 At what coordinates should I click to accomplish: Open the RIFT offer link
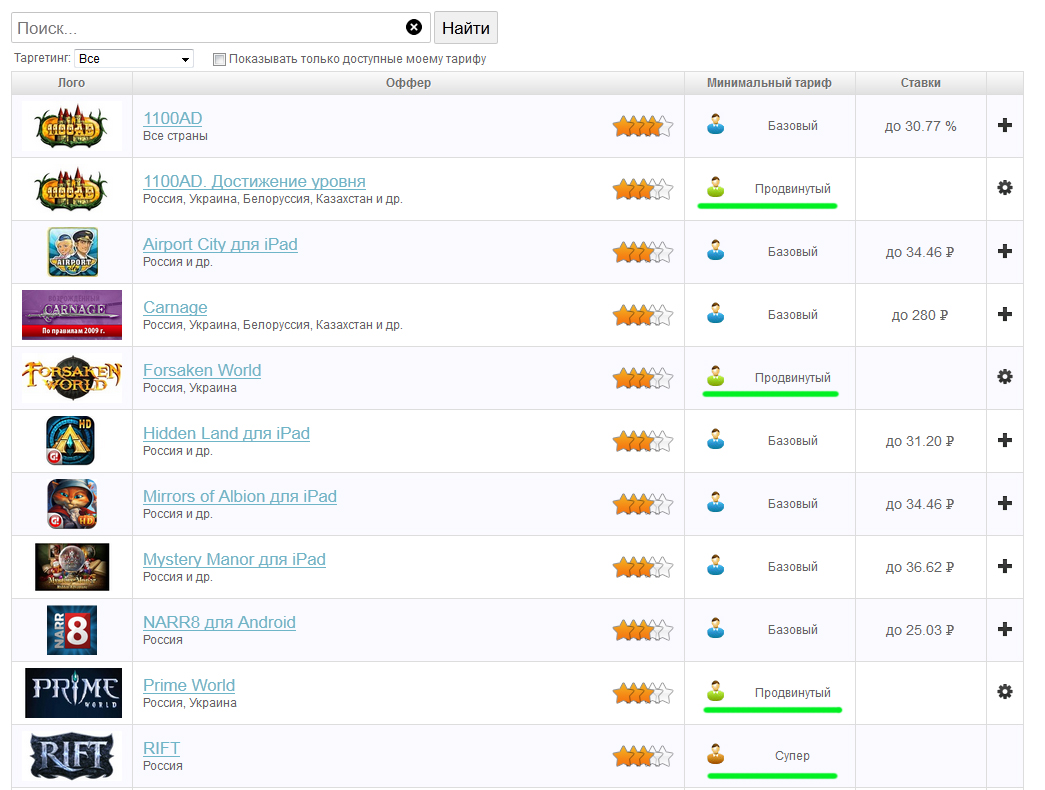[x=161, y=748]
